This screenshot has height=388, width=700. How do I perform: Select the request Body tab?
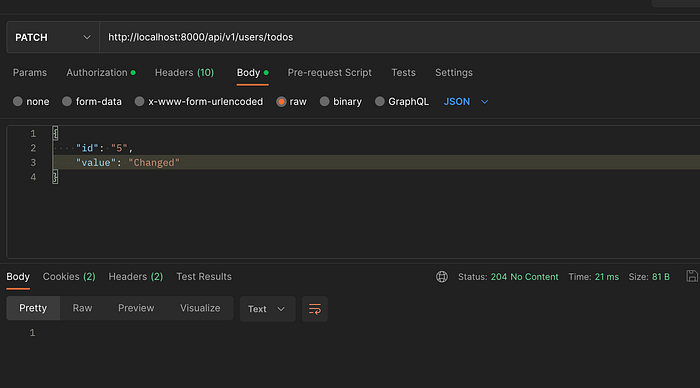(252, 73)
